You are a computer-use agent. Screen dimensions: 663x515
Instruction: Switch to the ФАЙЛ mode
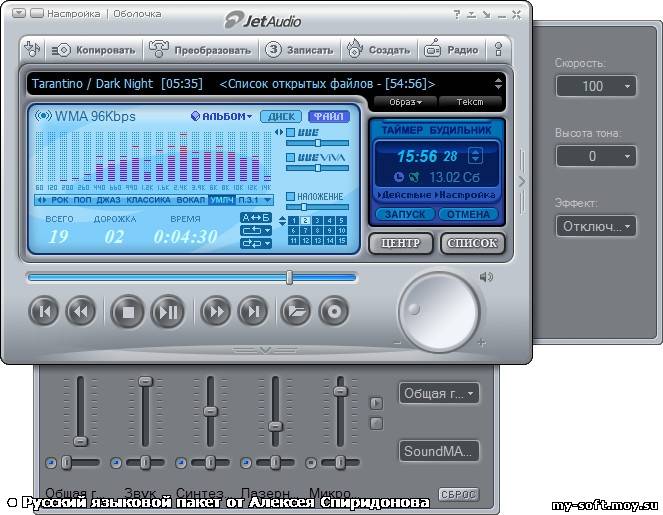329,116
